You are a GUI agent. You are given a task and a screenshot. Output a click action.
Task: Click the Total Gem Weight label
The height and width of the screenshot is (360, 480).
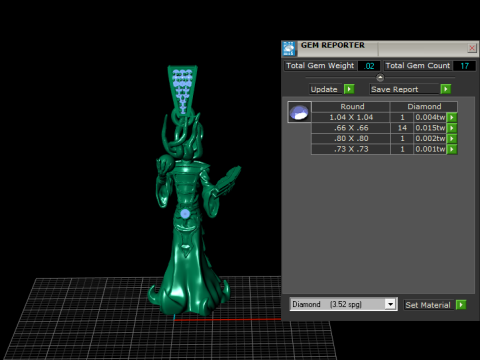click(x=320, y=66)
